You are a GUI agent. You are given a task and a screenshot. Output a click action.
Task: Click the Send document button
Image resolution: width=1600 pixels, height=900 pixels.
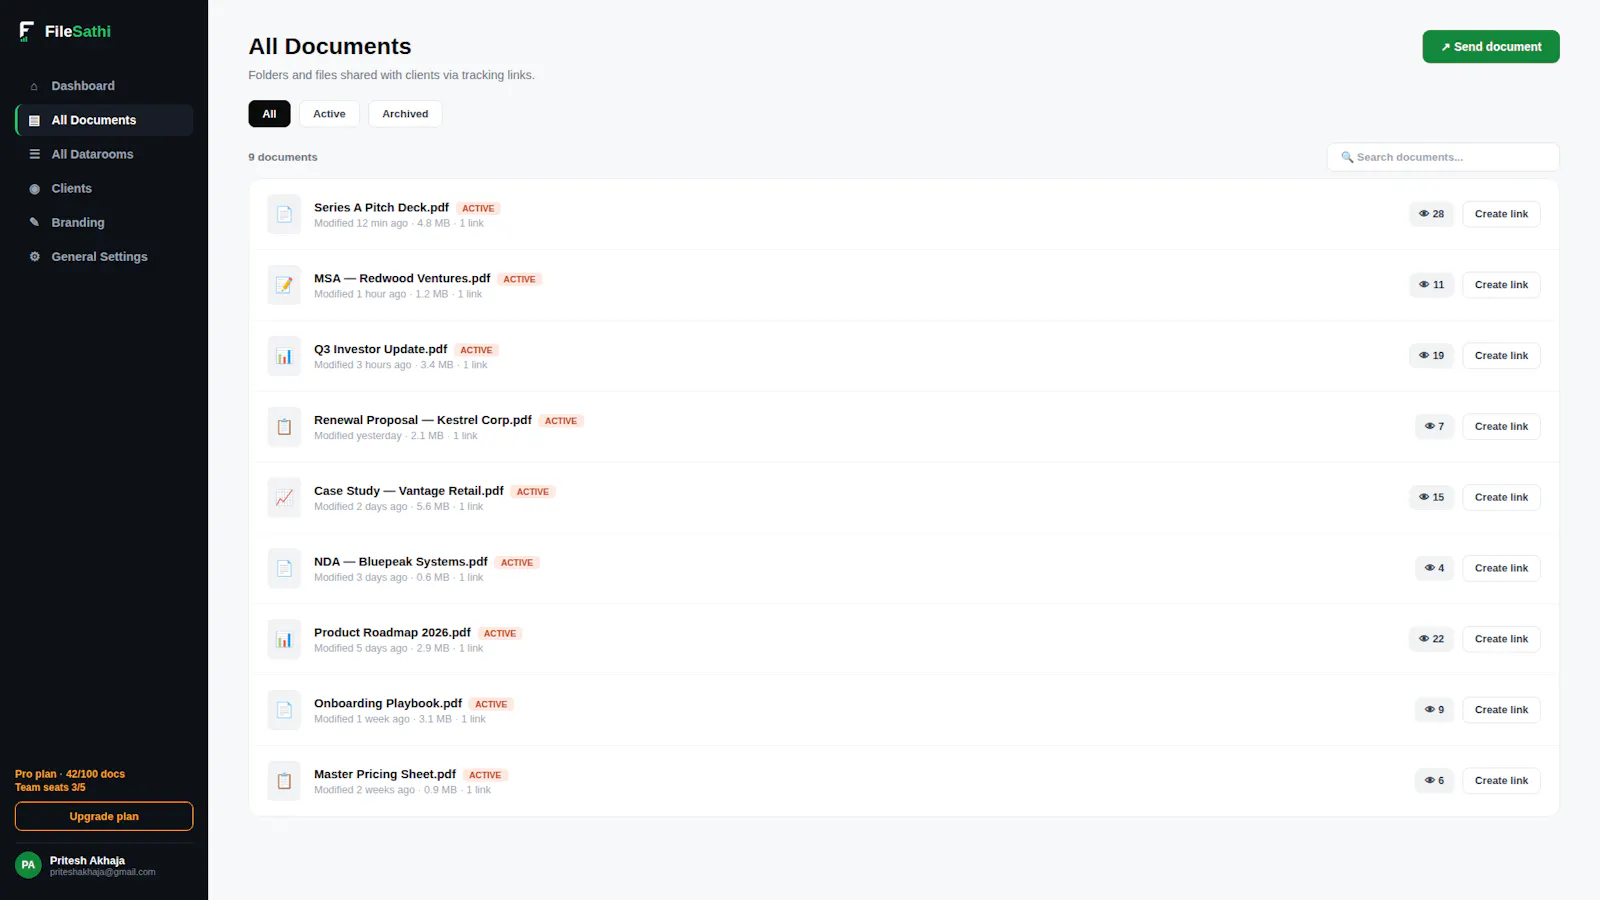click(1491, 47)
